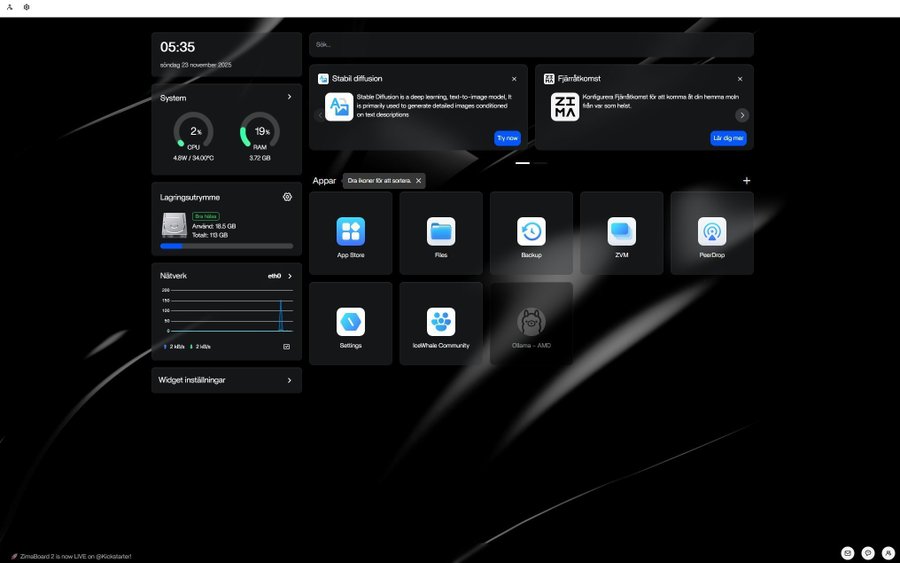
Task: Expand the System widget details
Action: coord(289,97)
